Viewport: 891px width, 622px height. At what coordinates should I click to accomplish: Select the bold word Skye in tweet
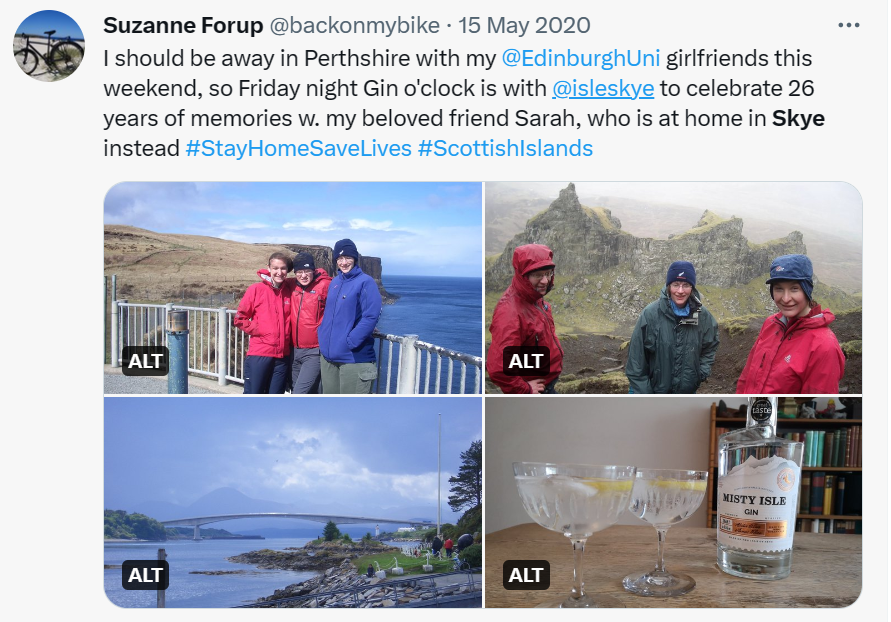(798, 119)
